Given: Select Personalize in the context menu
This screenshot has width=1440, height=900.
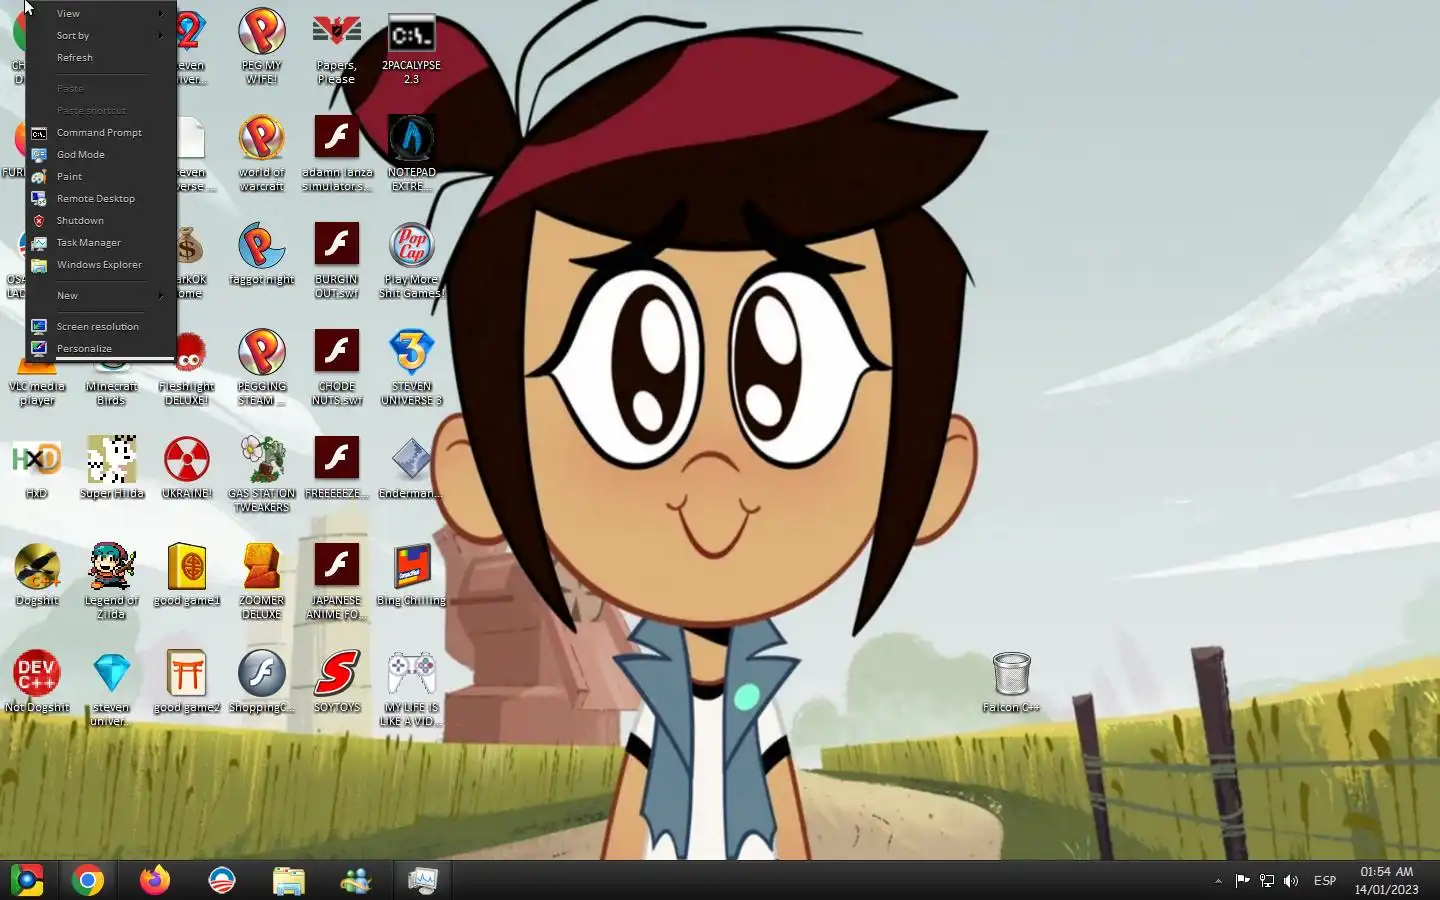Looking at the screenshot, I should pos(100,348).
